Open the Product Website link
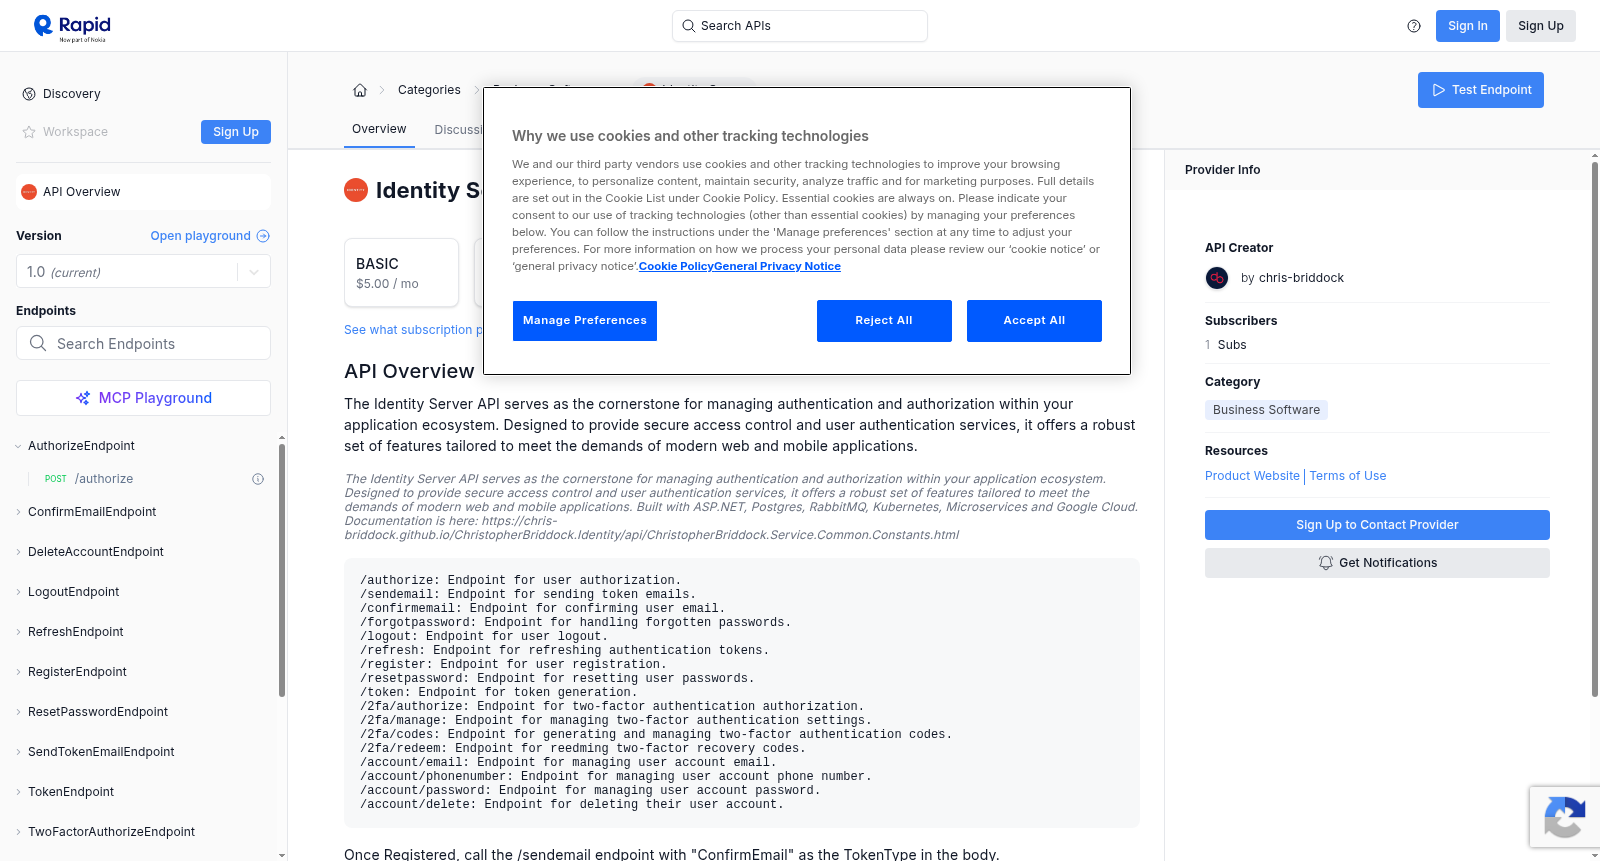This screenshot has width=1600, height=861. tap(1252, 476)
